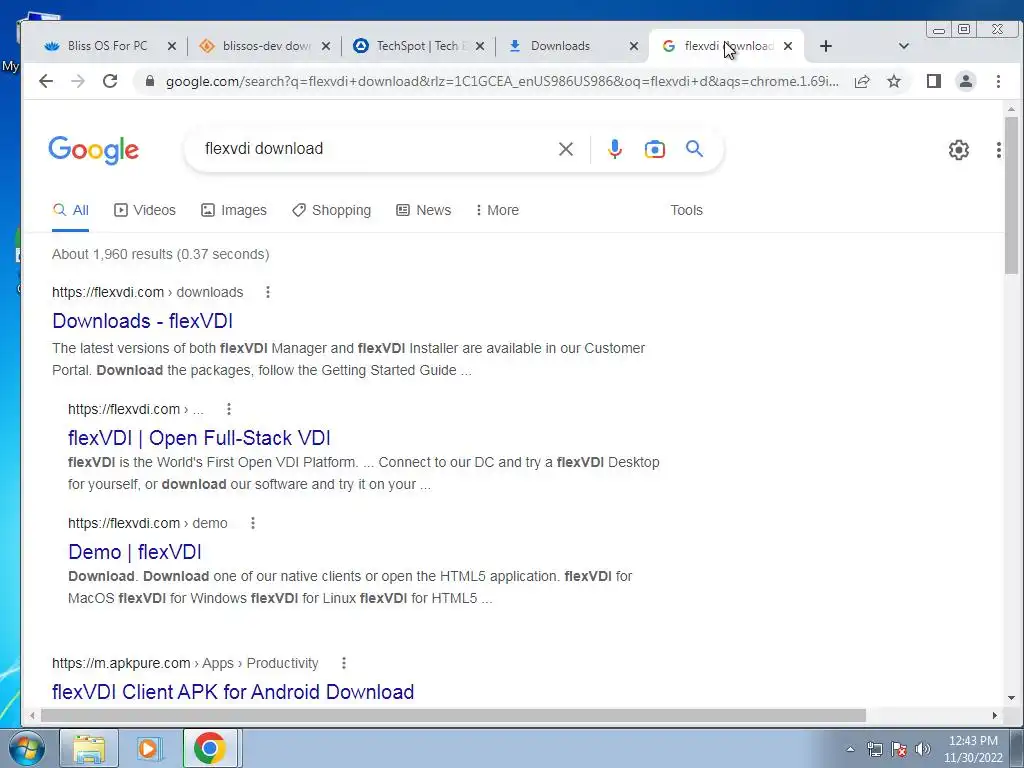1024x768 pixels.
Task: Select the All results filter
Action: coord(71,210)
